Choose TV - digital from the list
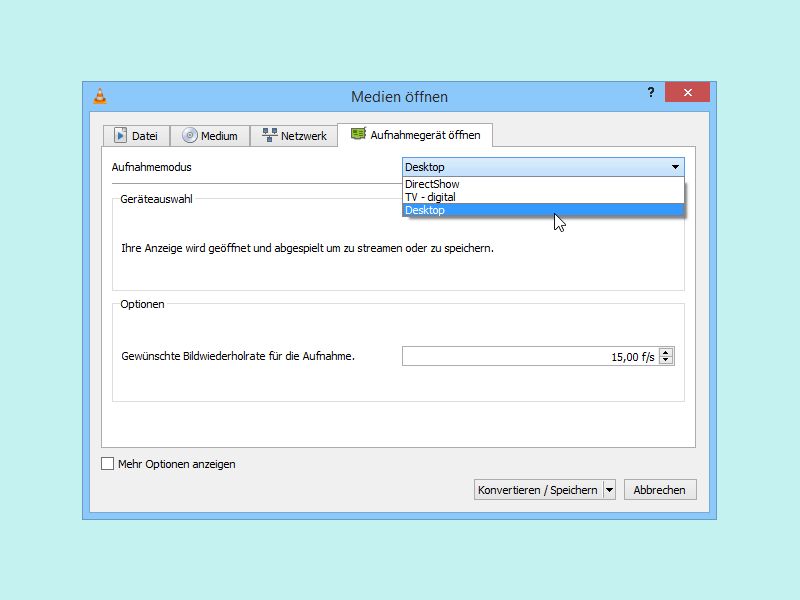Screen dimensions: 800x600 click(543, 197)
